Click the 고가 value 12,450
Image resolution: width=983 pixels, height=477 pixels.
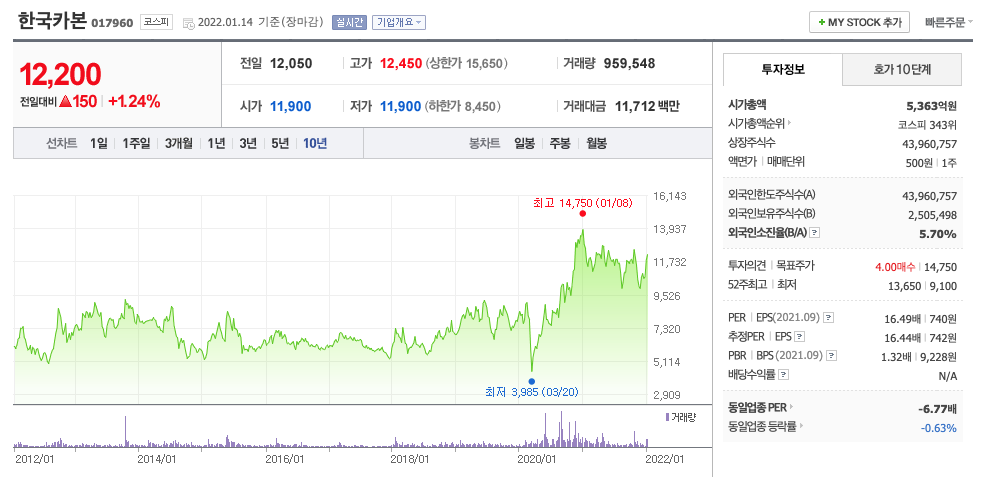(401, 63)
